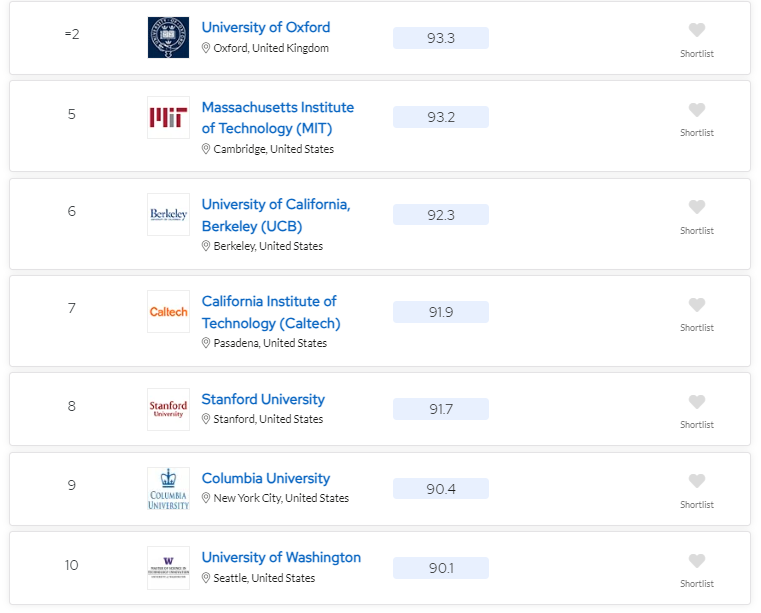Click the University of Oxford crest logo

click(x=168, y=37)
